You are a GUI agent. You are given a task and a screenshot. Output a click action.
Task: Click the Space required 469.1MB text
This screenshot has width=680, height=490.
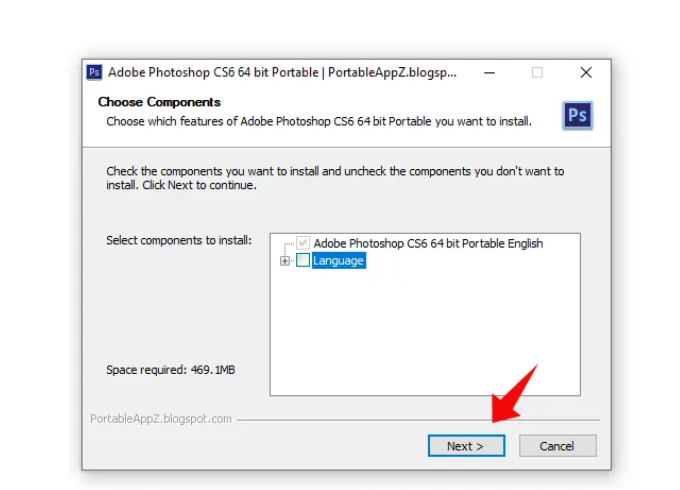coord(171,370)
